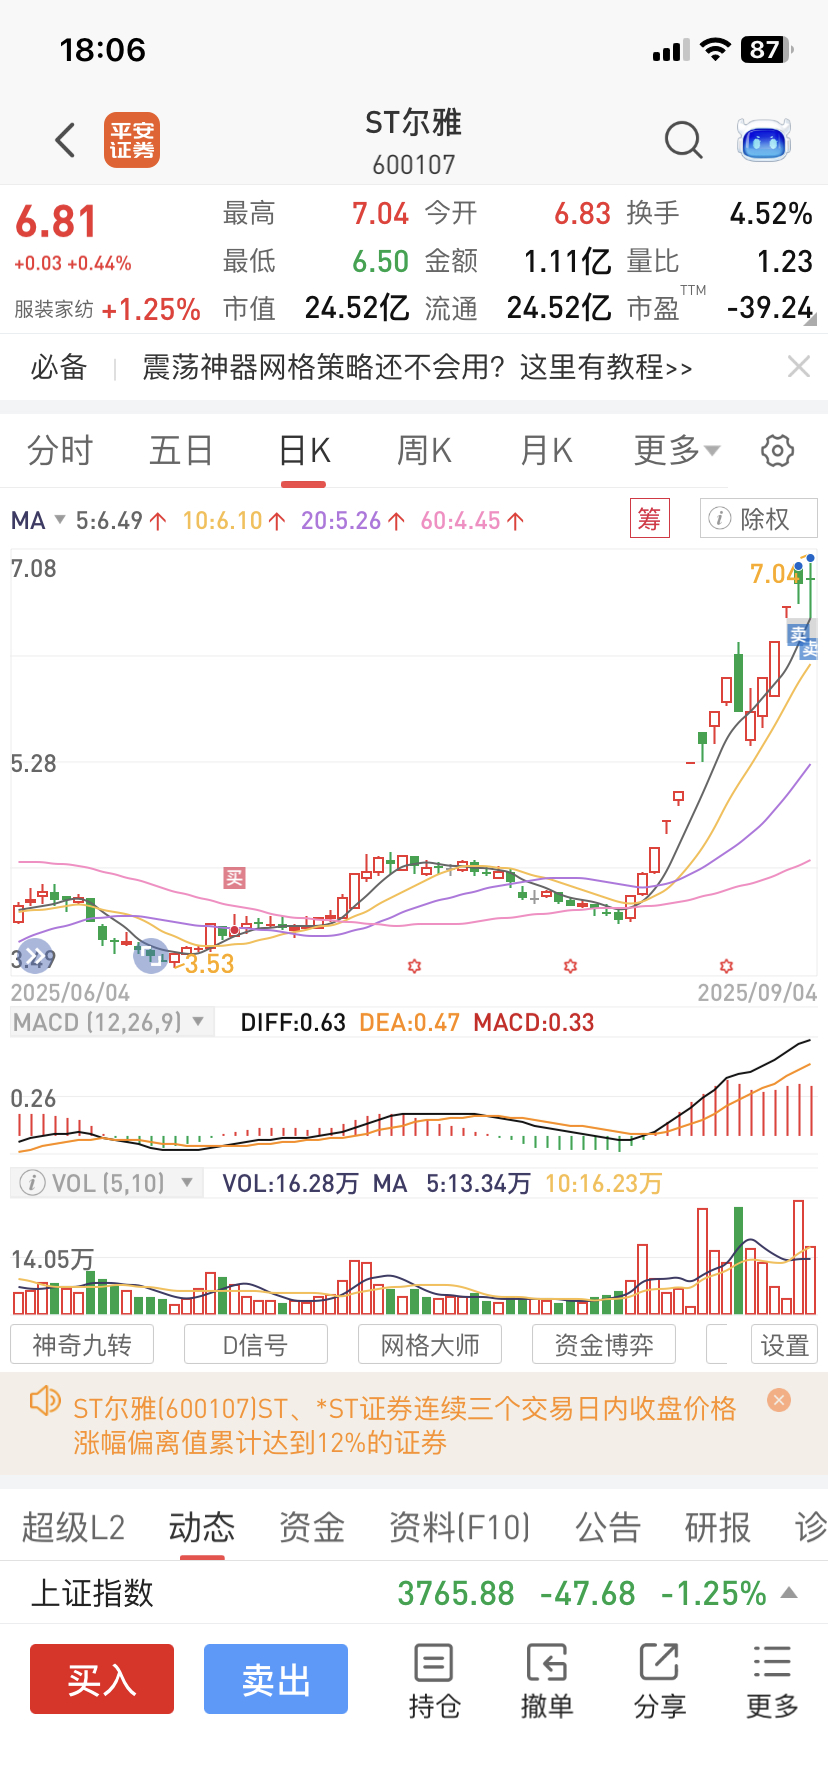This screenshot has width=828, height=1792.
Task: Tap the search magnifier icon
Action: (x=684, y=140)
